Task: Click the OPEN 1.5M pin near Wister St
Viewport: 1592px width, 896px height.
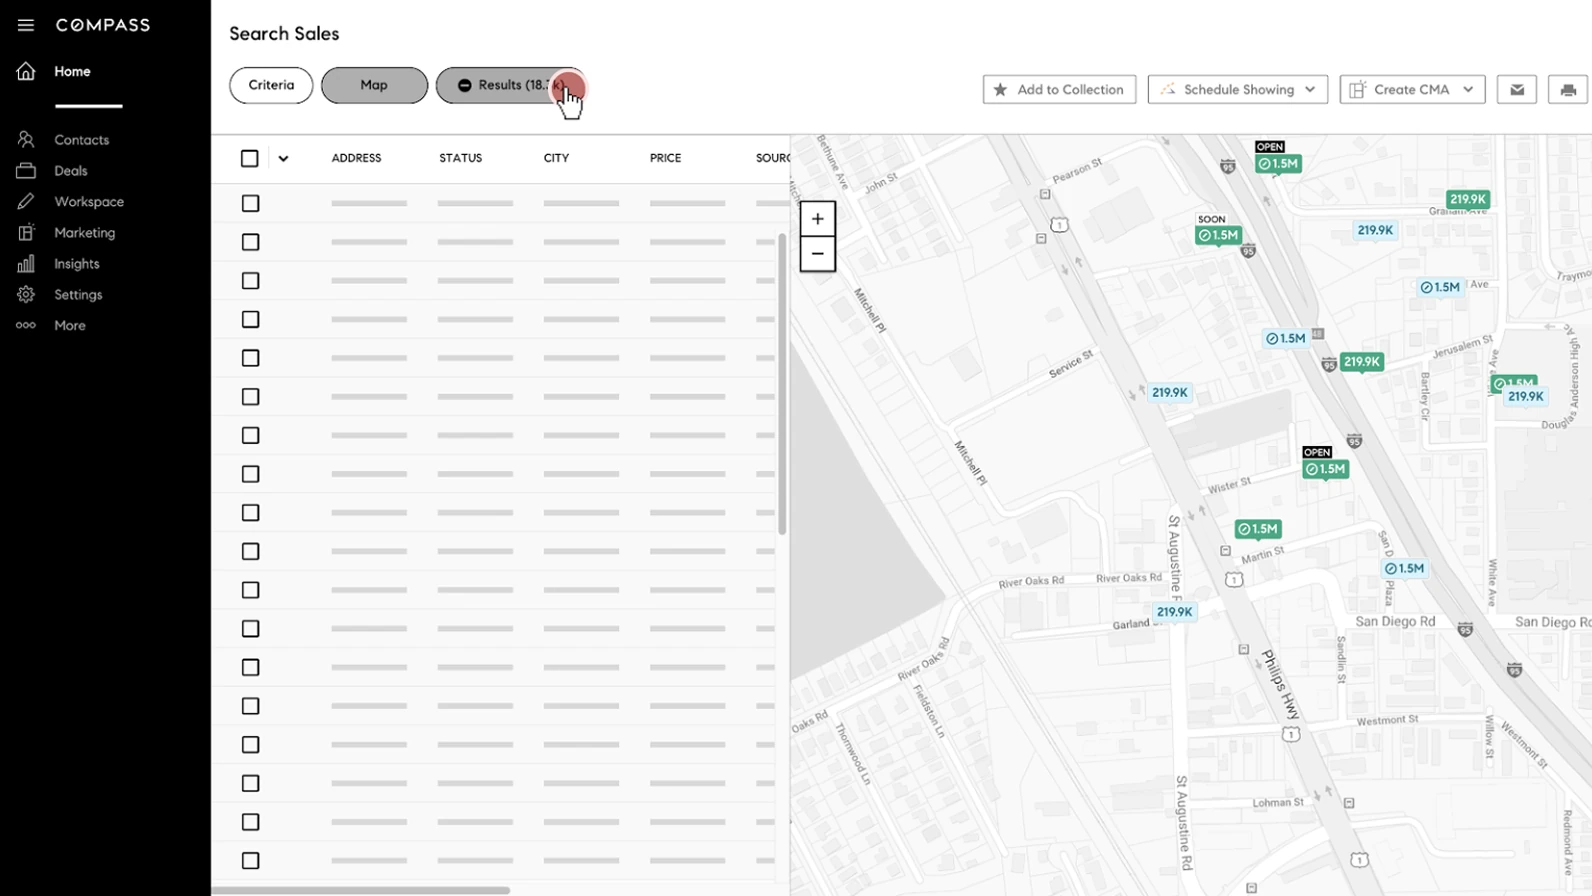Action: 1326,468
